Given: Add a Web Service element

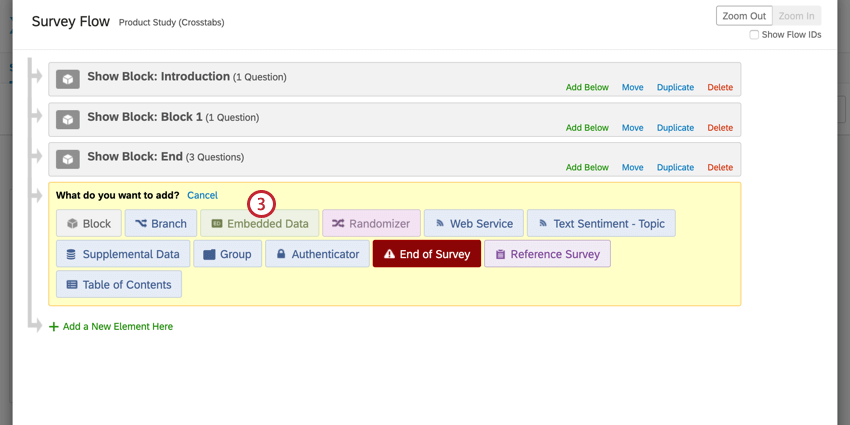Looking at the screenshot, I should click(473, 224).
